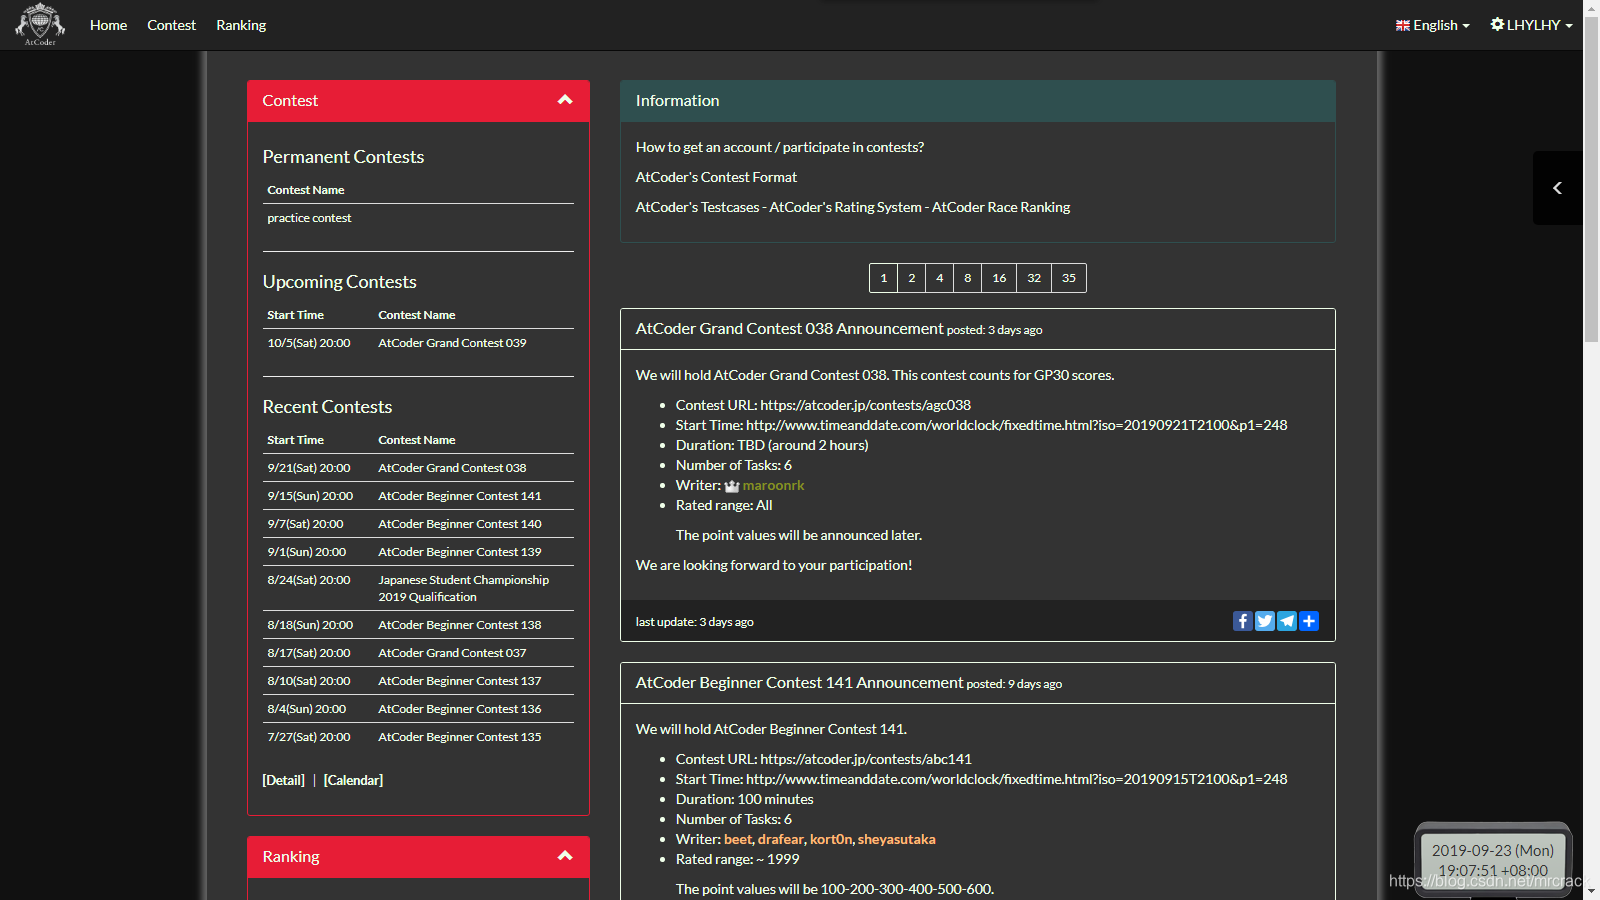Go to announcements page 4
Screen dimensions: 1600x900
[939, 278]
